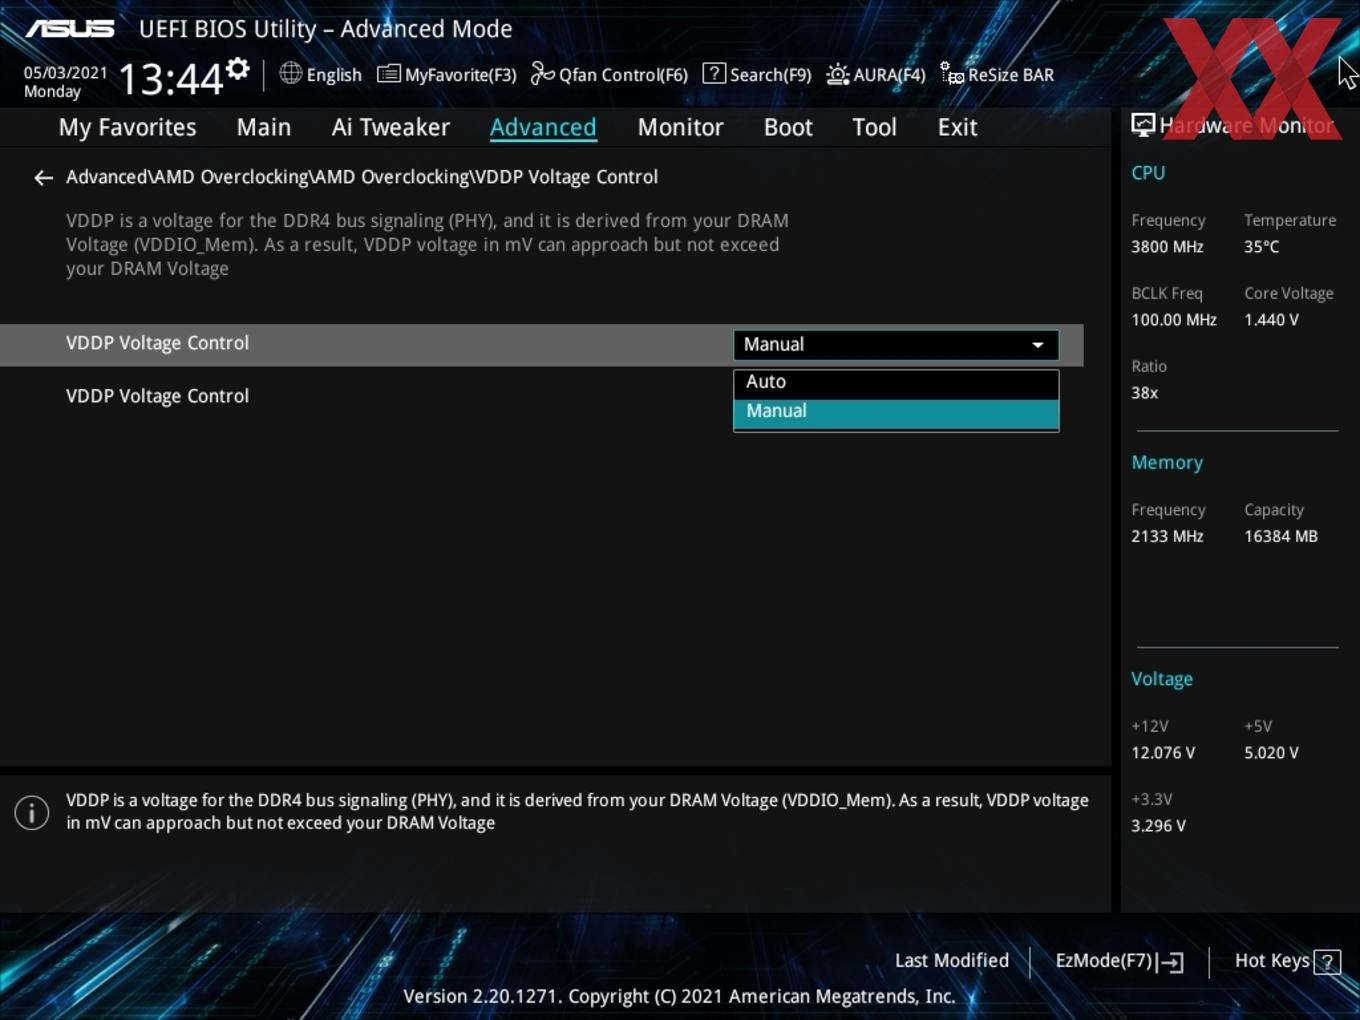Image resolution: width=1360 pixels, height=1020 pixels.
Task: Select the Advanced tab
Action: (543, 127)
